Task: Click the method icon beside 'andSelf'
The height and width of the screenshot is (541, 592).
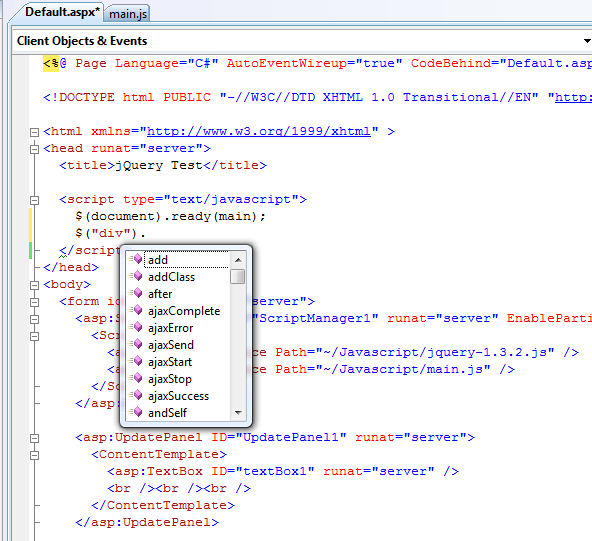Action: (136, 412)
